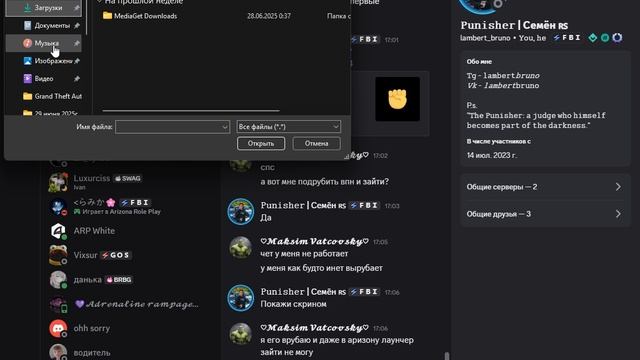Image resolution: width=640 pixels, height=360 pixels.
Task: Click join date 14 июл. 2023 г.
Action: [492, 156]
